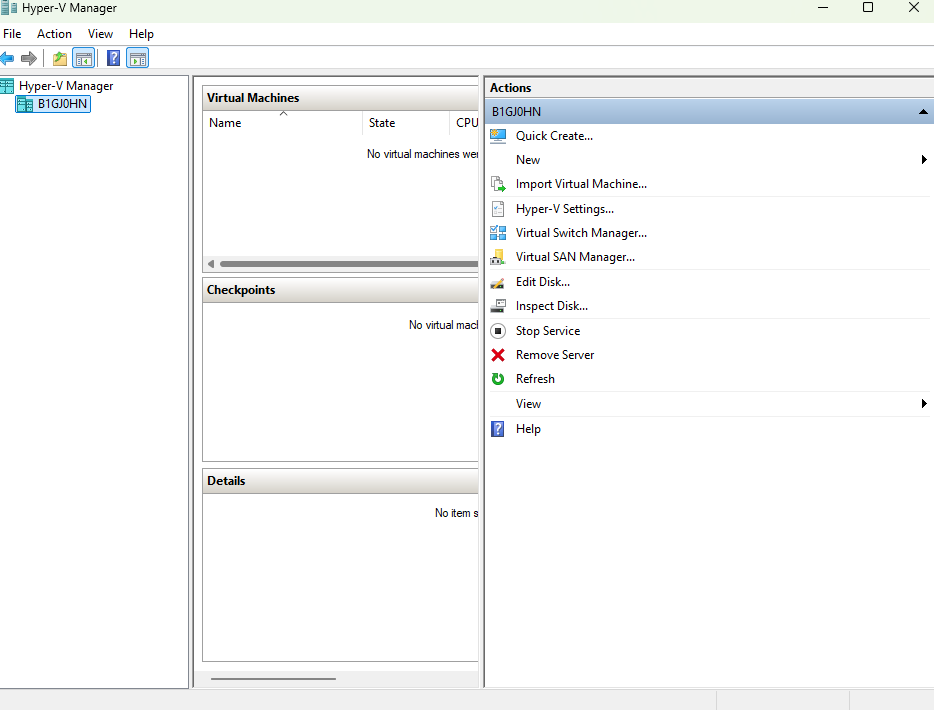Click Remove Server red X action

coord(554,355)
